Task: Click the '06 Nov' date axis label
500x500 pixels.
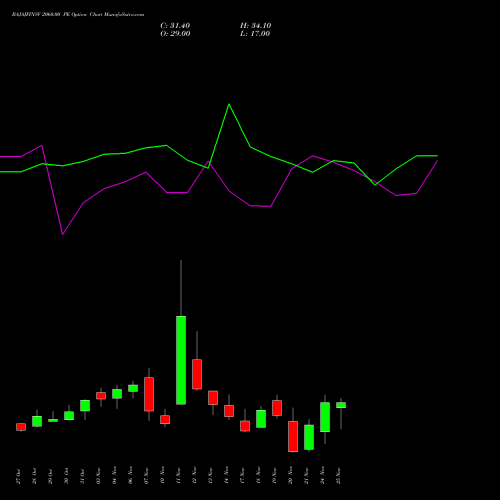Action: pyautogui.click(x=130, y=475)
